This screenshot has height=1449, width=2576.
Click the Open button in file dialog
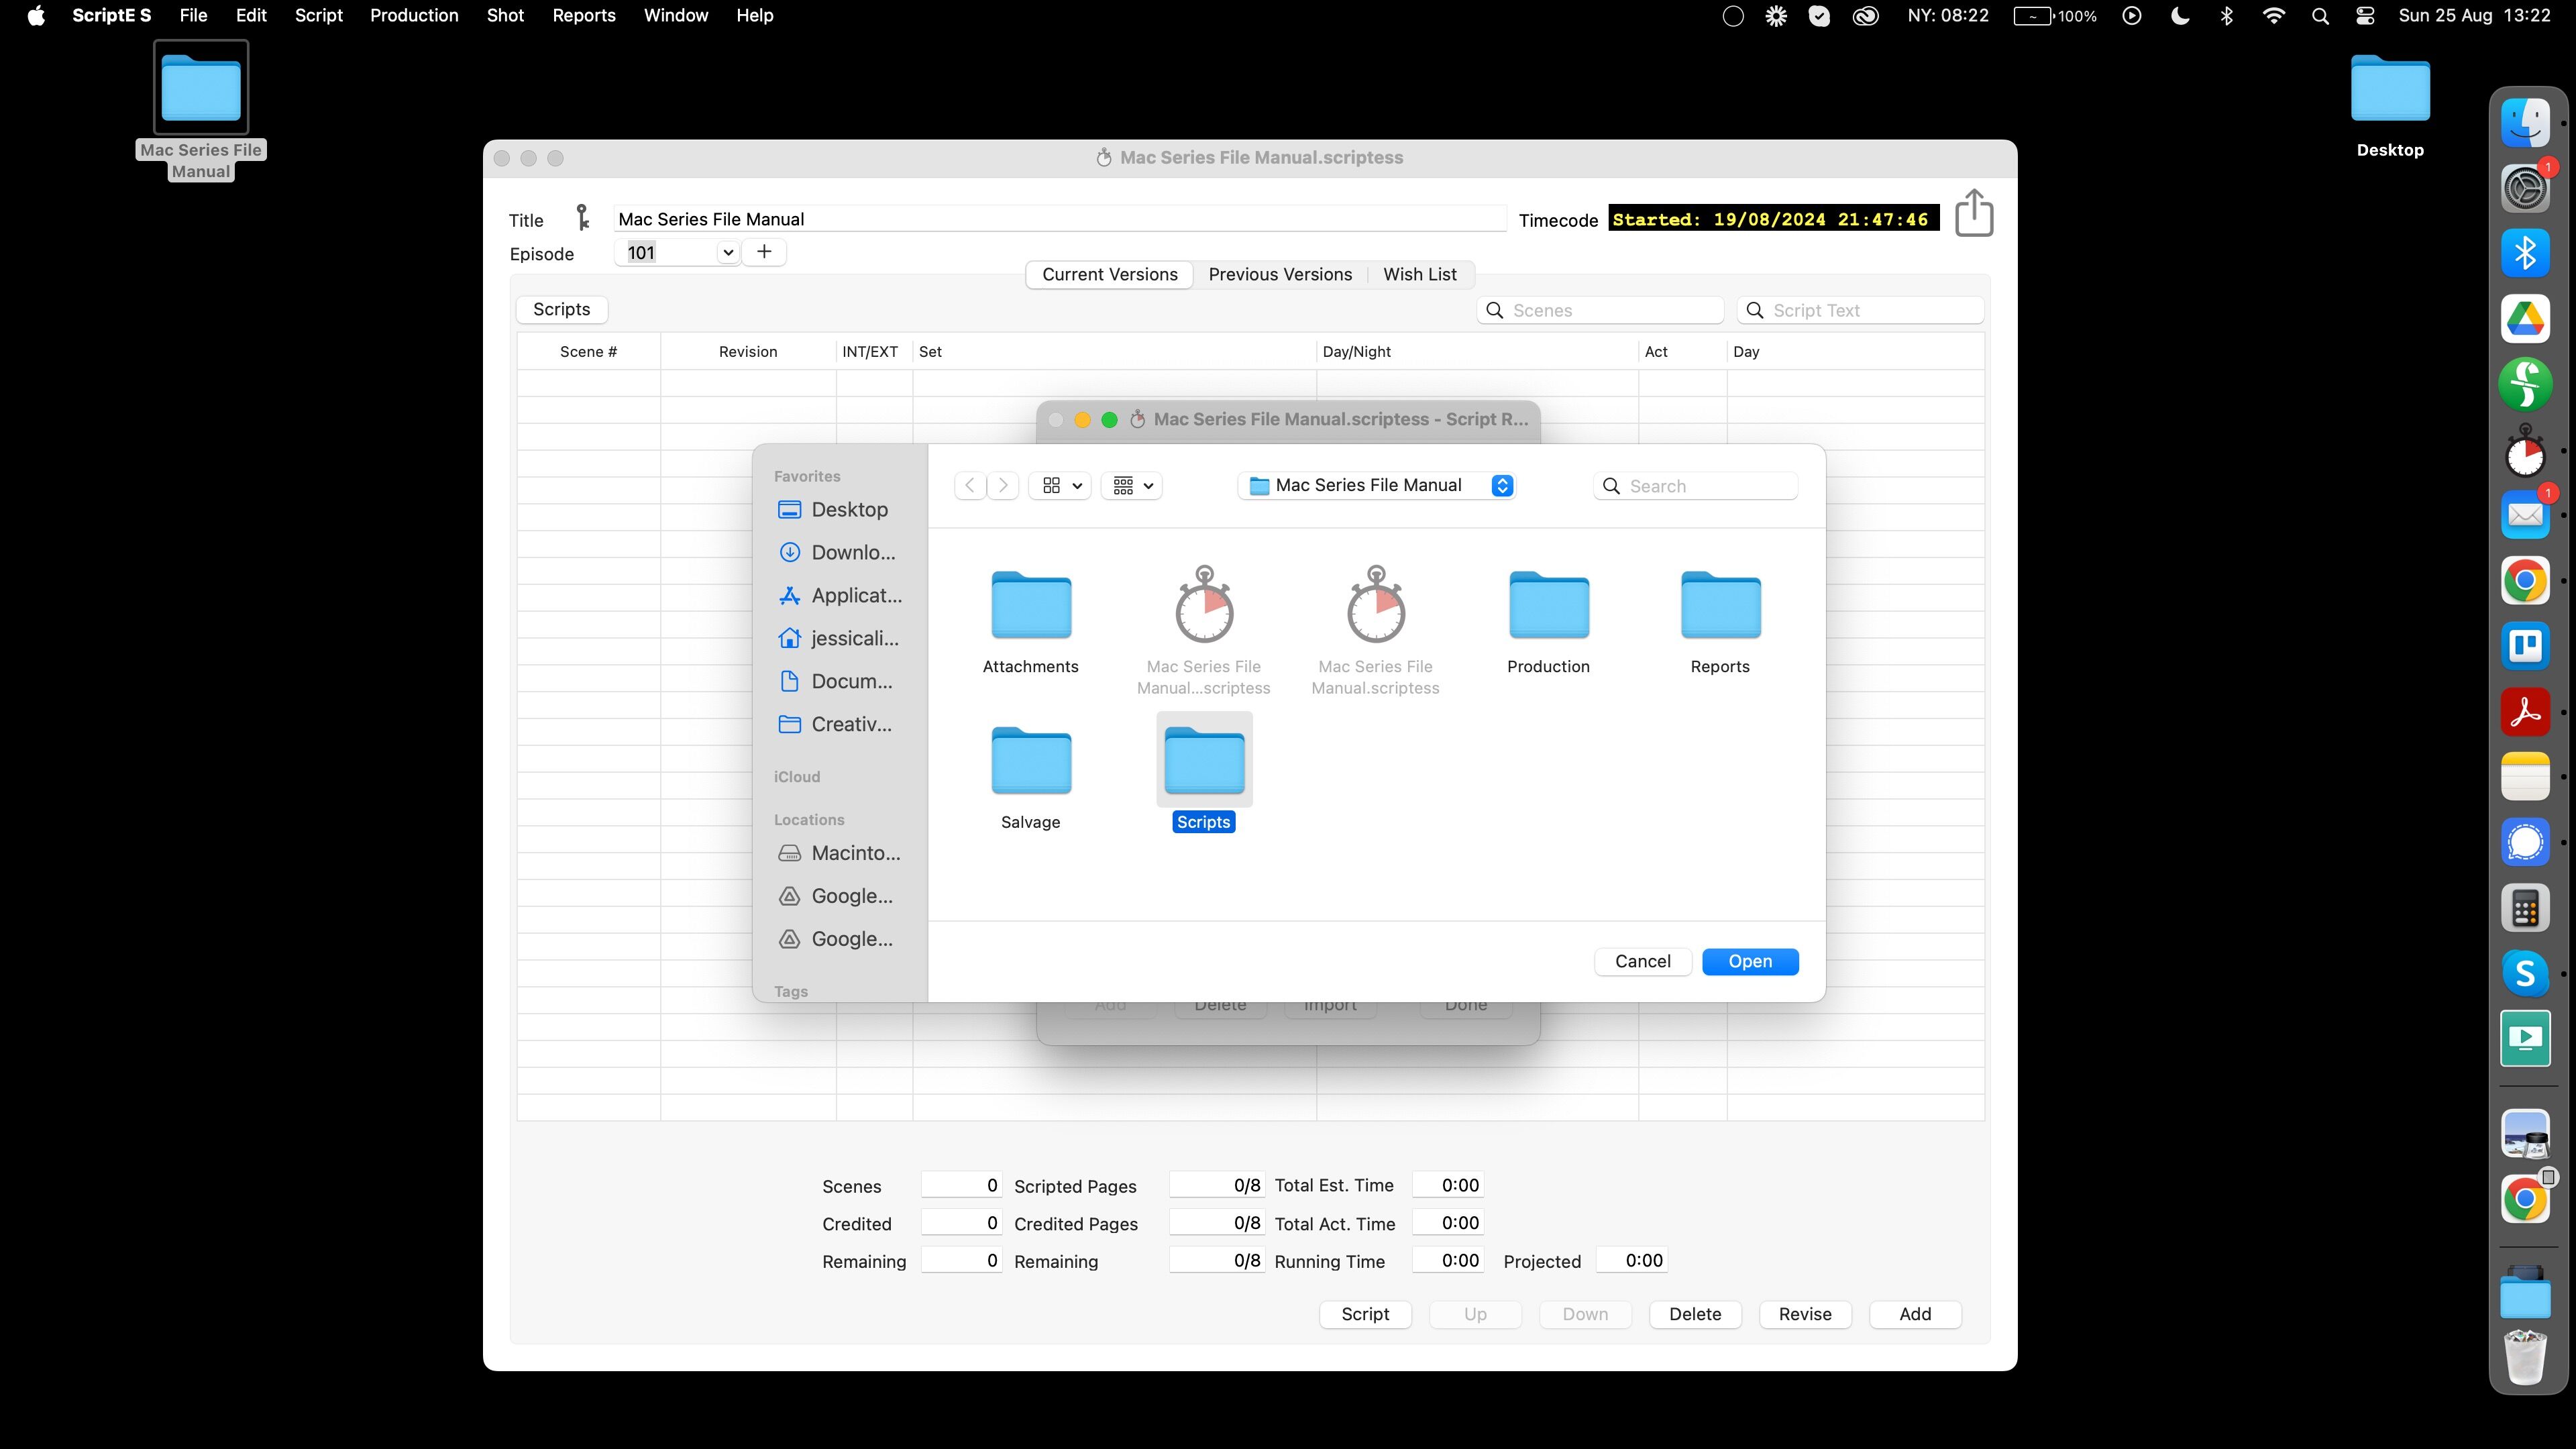(x=1749, y=962)
